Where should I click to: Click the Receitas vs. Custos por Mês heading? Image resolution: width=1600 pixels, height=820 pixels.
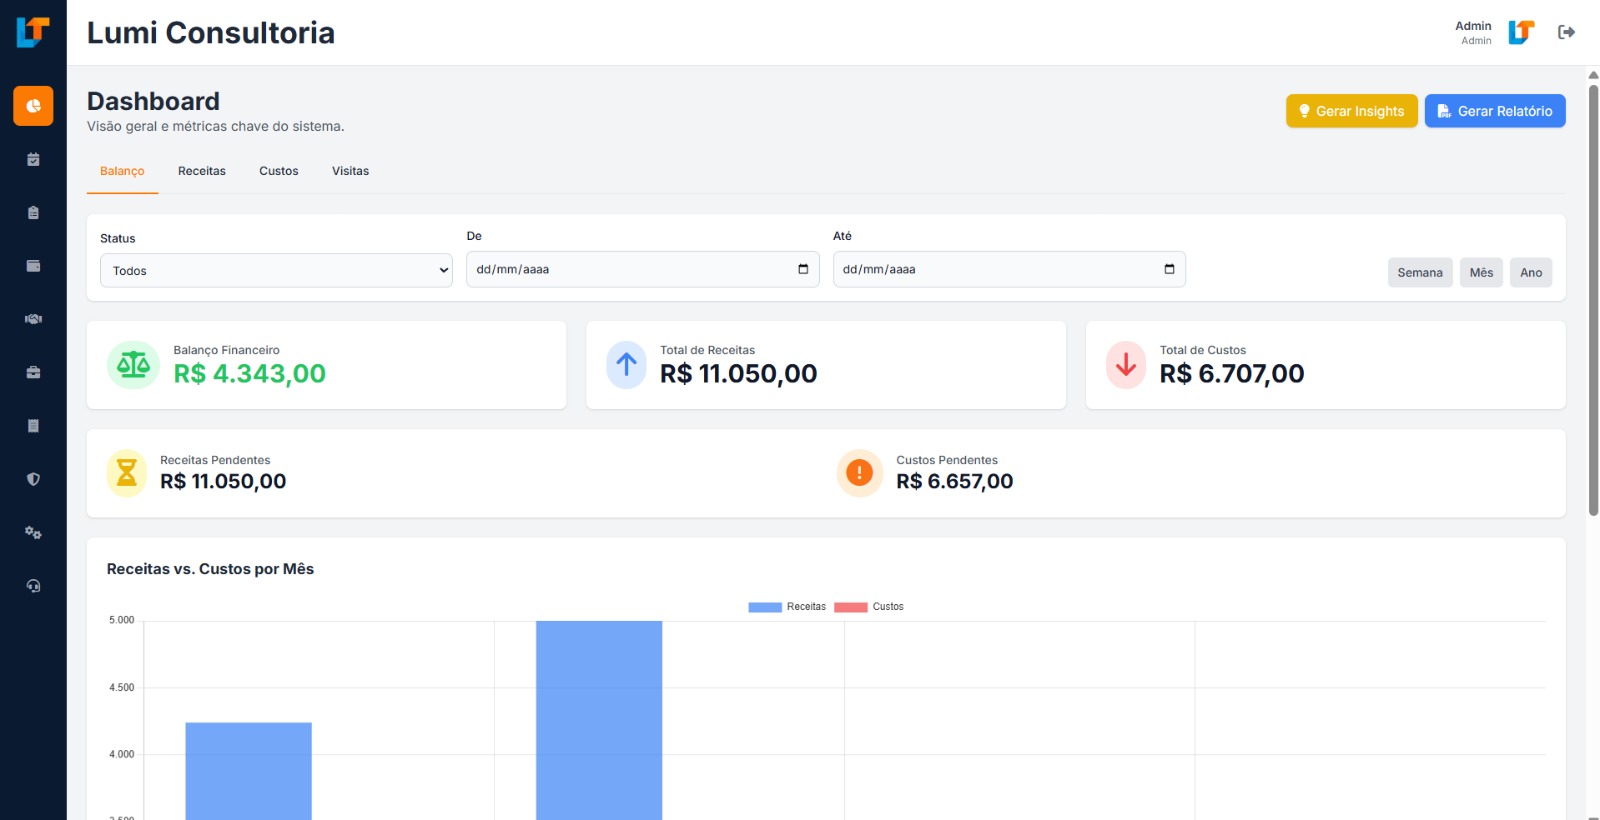[210, 569]
